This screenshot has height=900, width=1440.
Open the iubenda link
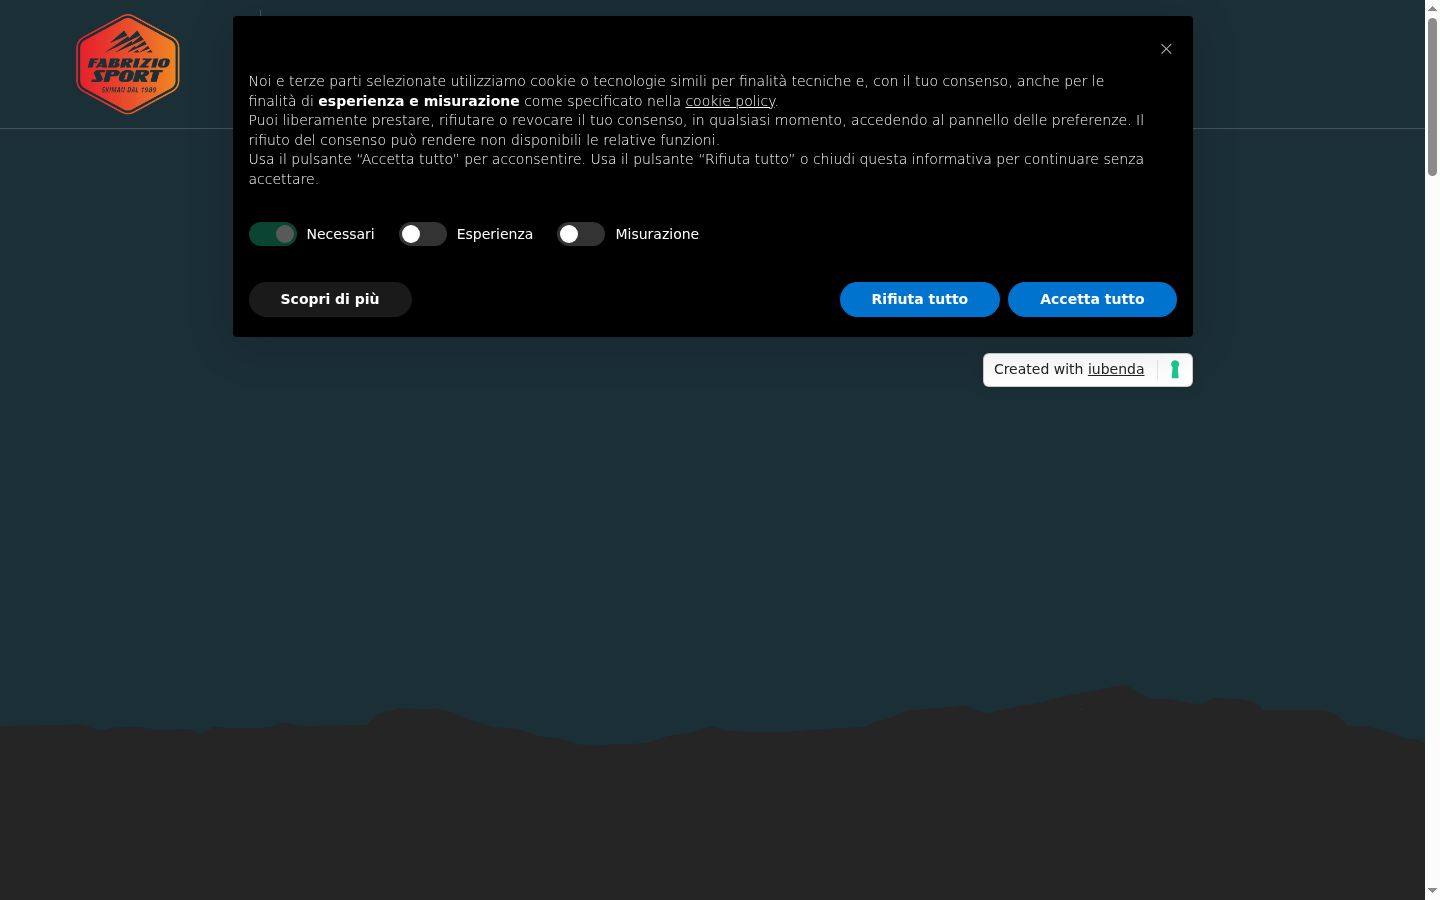coord(1116,369)
